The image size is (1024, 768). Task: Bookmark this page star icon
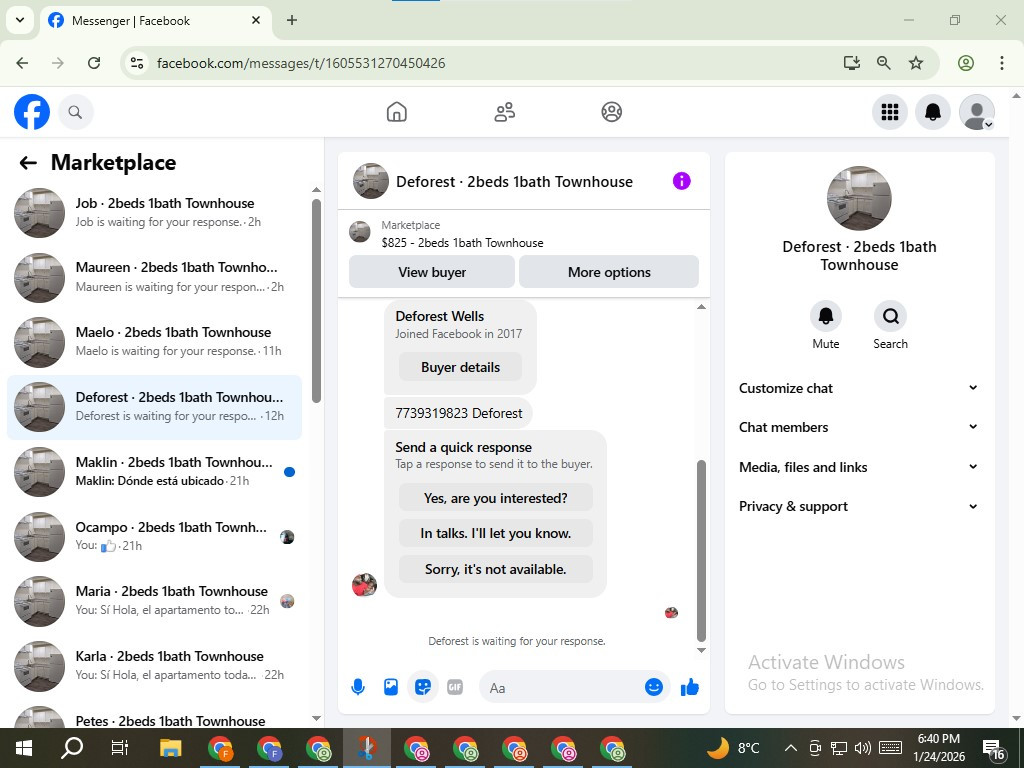coord(916,63)
